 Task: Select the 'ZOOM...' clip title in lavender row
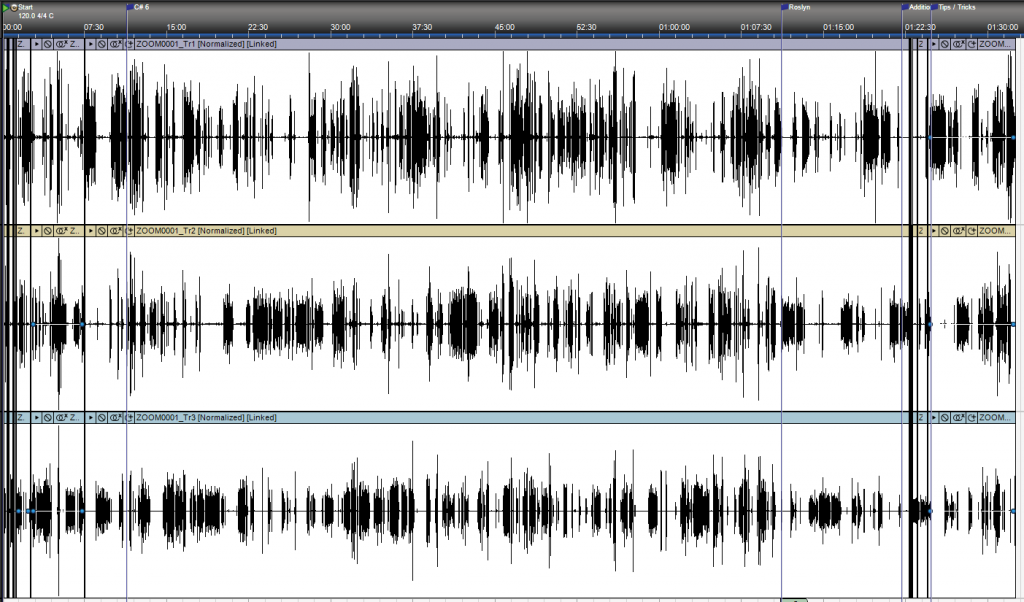(995, 44)
